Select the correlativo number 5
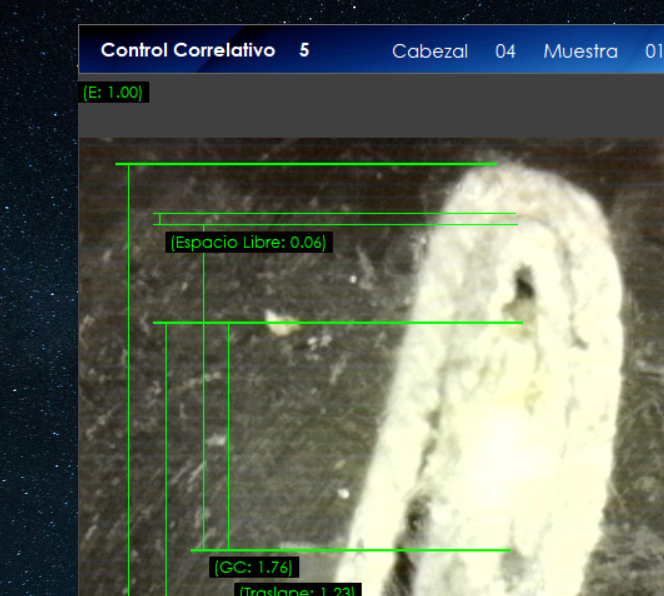Viewport: 664px width, 596px height. 304,50
